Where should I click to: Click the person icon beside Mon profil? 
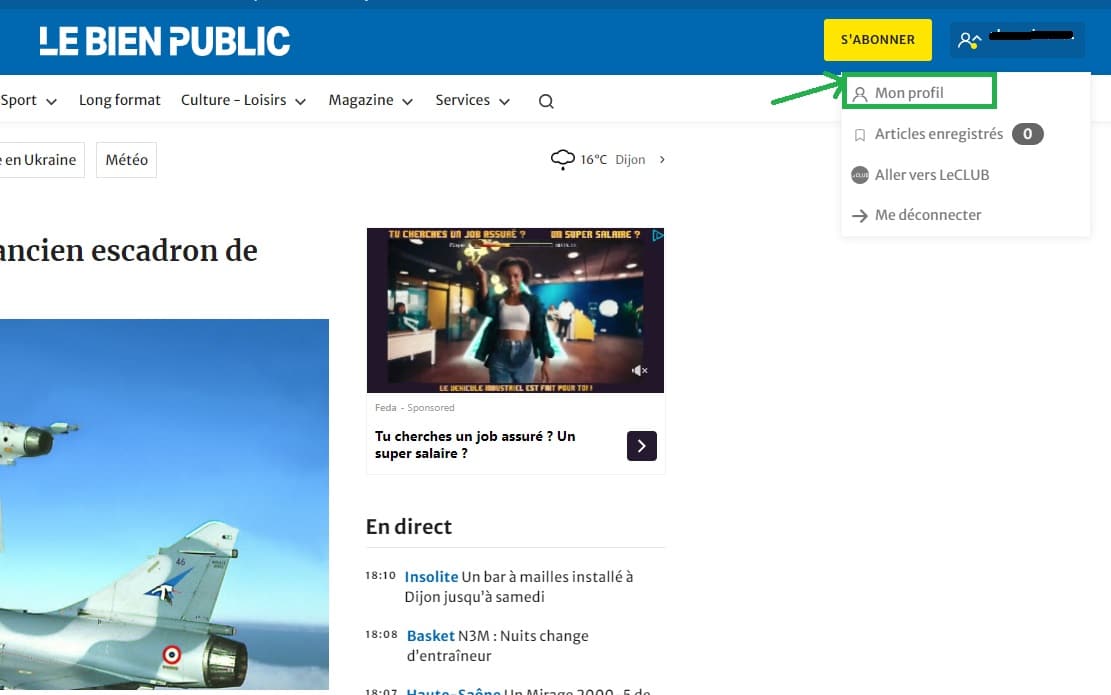pos(859,94)
